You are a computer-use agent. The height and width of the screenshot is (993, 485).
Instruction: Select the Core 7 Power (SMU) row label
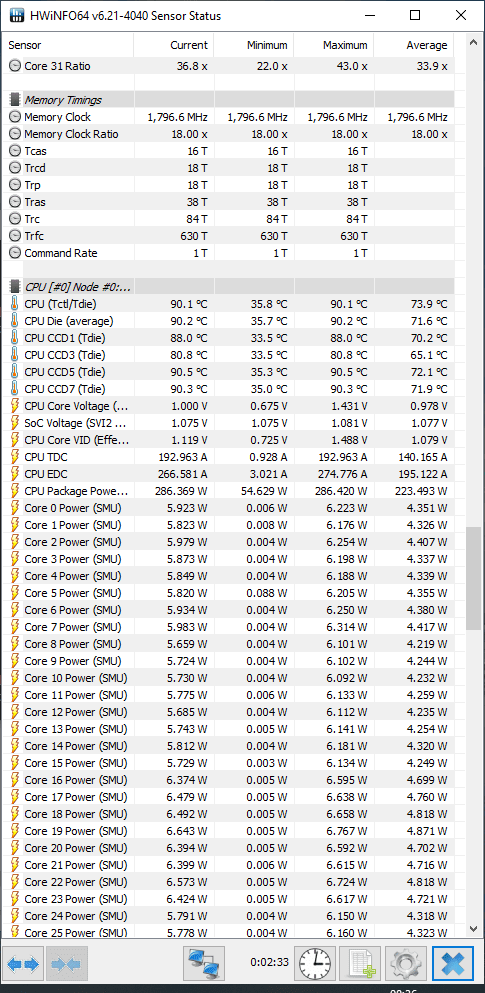[73, 627]
